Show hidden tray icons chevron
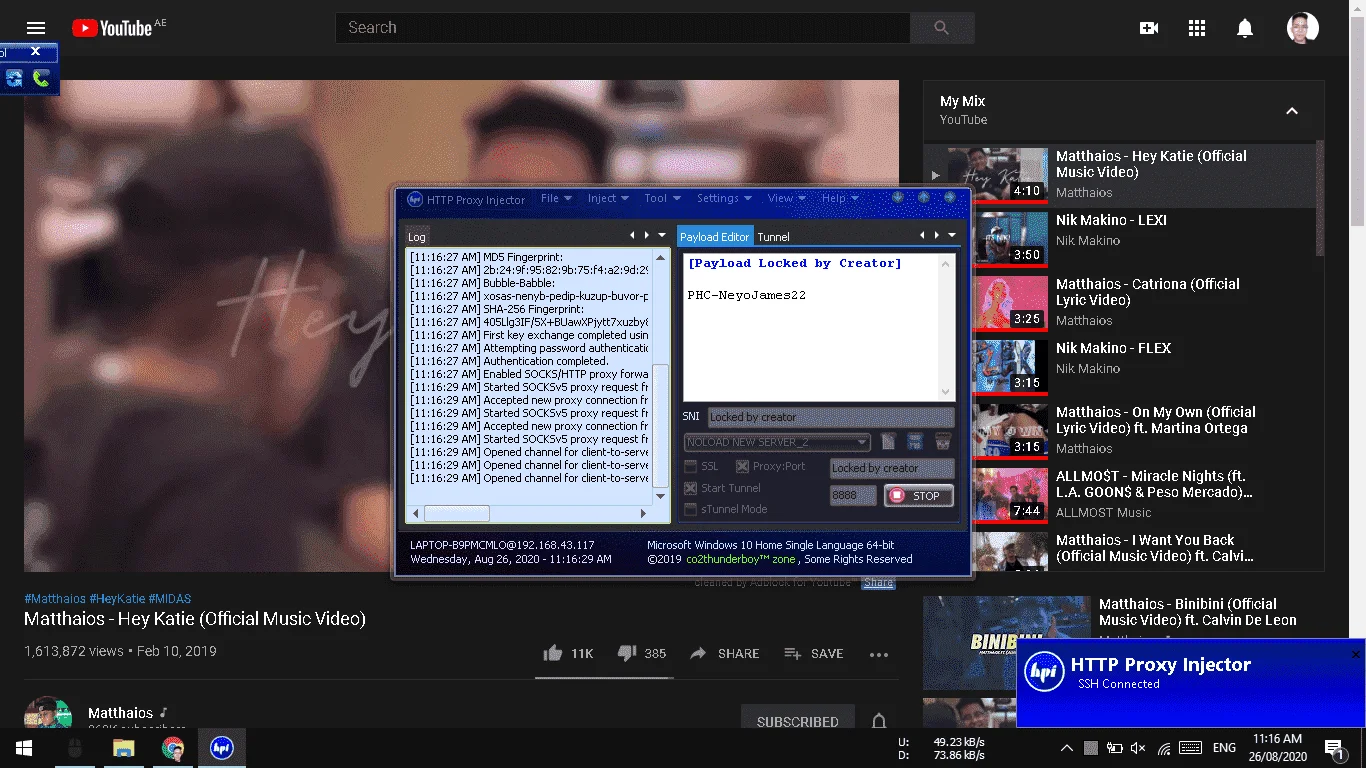 coord(1067,748)
